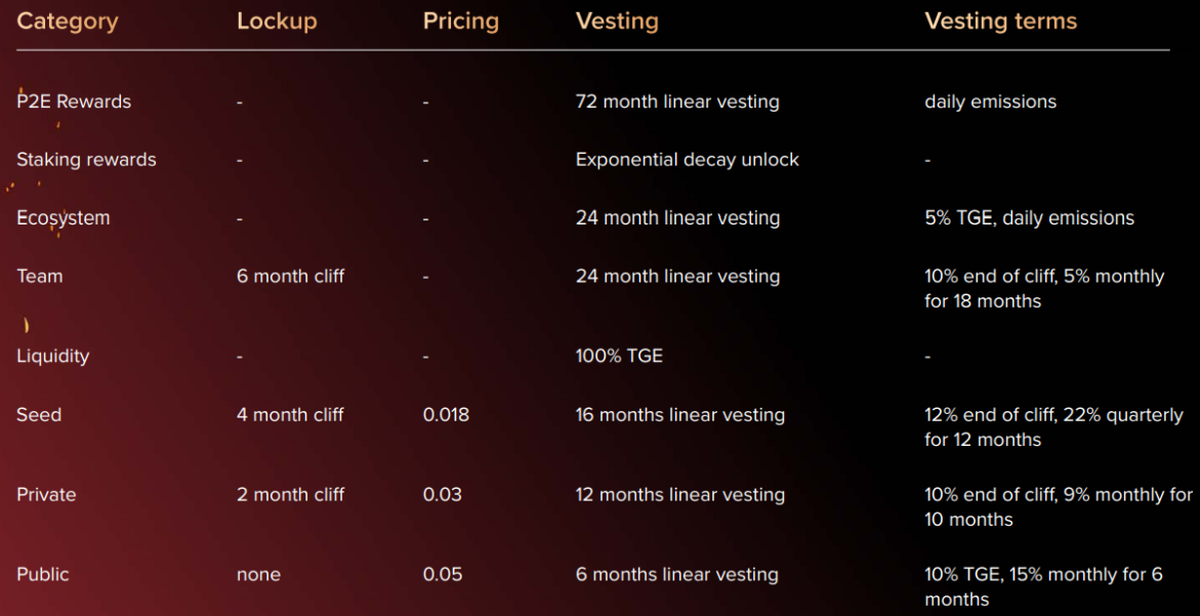Click the Private price 0.03
Image resolution: width=1200 pixels, height=616 pixels.
click(x=442, y=495)
